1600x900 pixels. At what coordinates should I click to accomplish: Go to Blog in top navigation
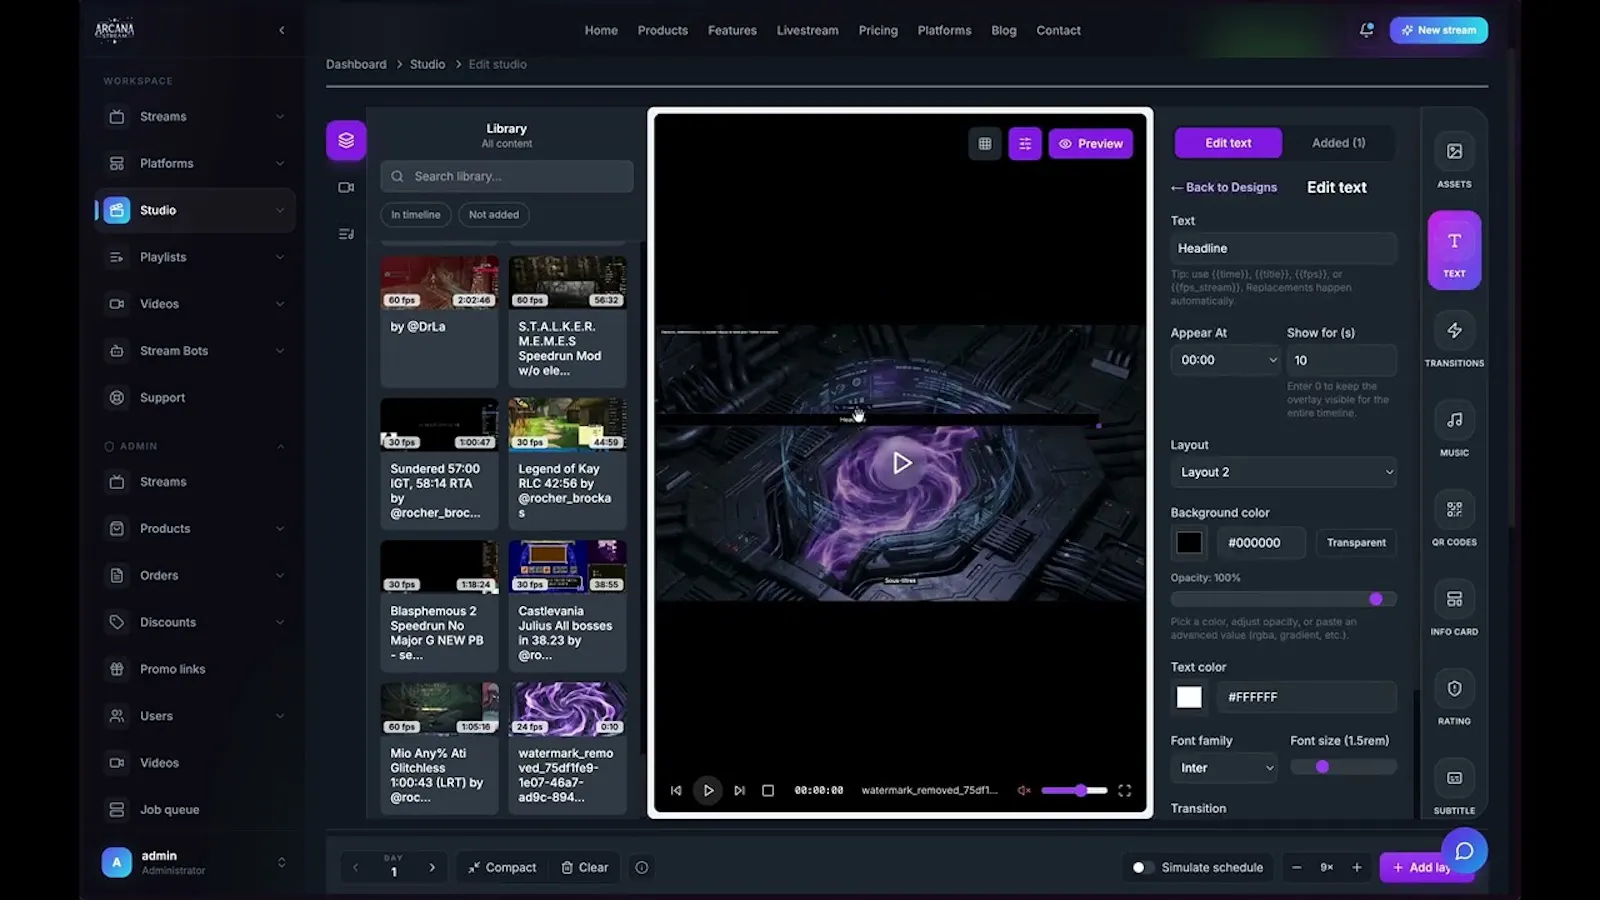pos(1004,30)
